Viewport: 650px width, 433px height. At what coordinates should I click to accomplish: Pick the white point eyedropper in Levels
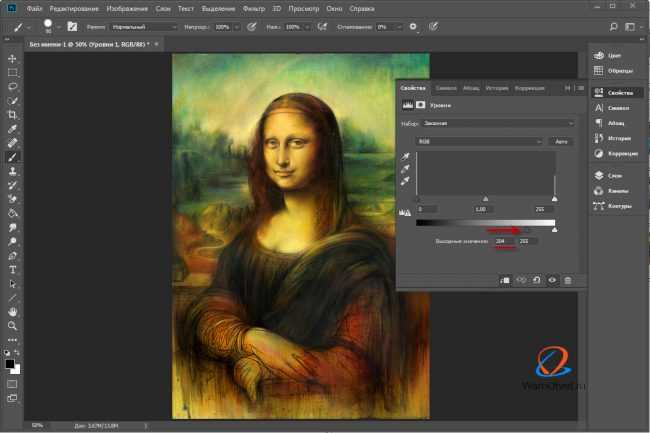(x=405, y=181)
